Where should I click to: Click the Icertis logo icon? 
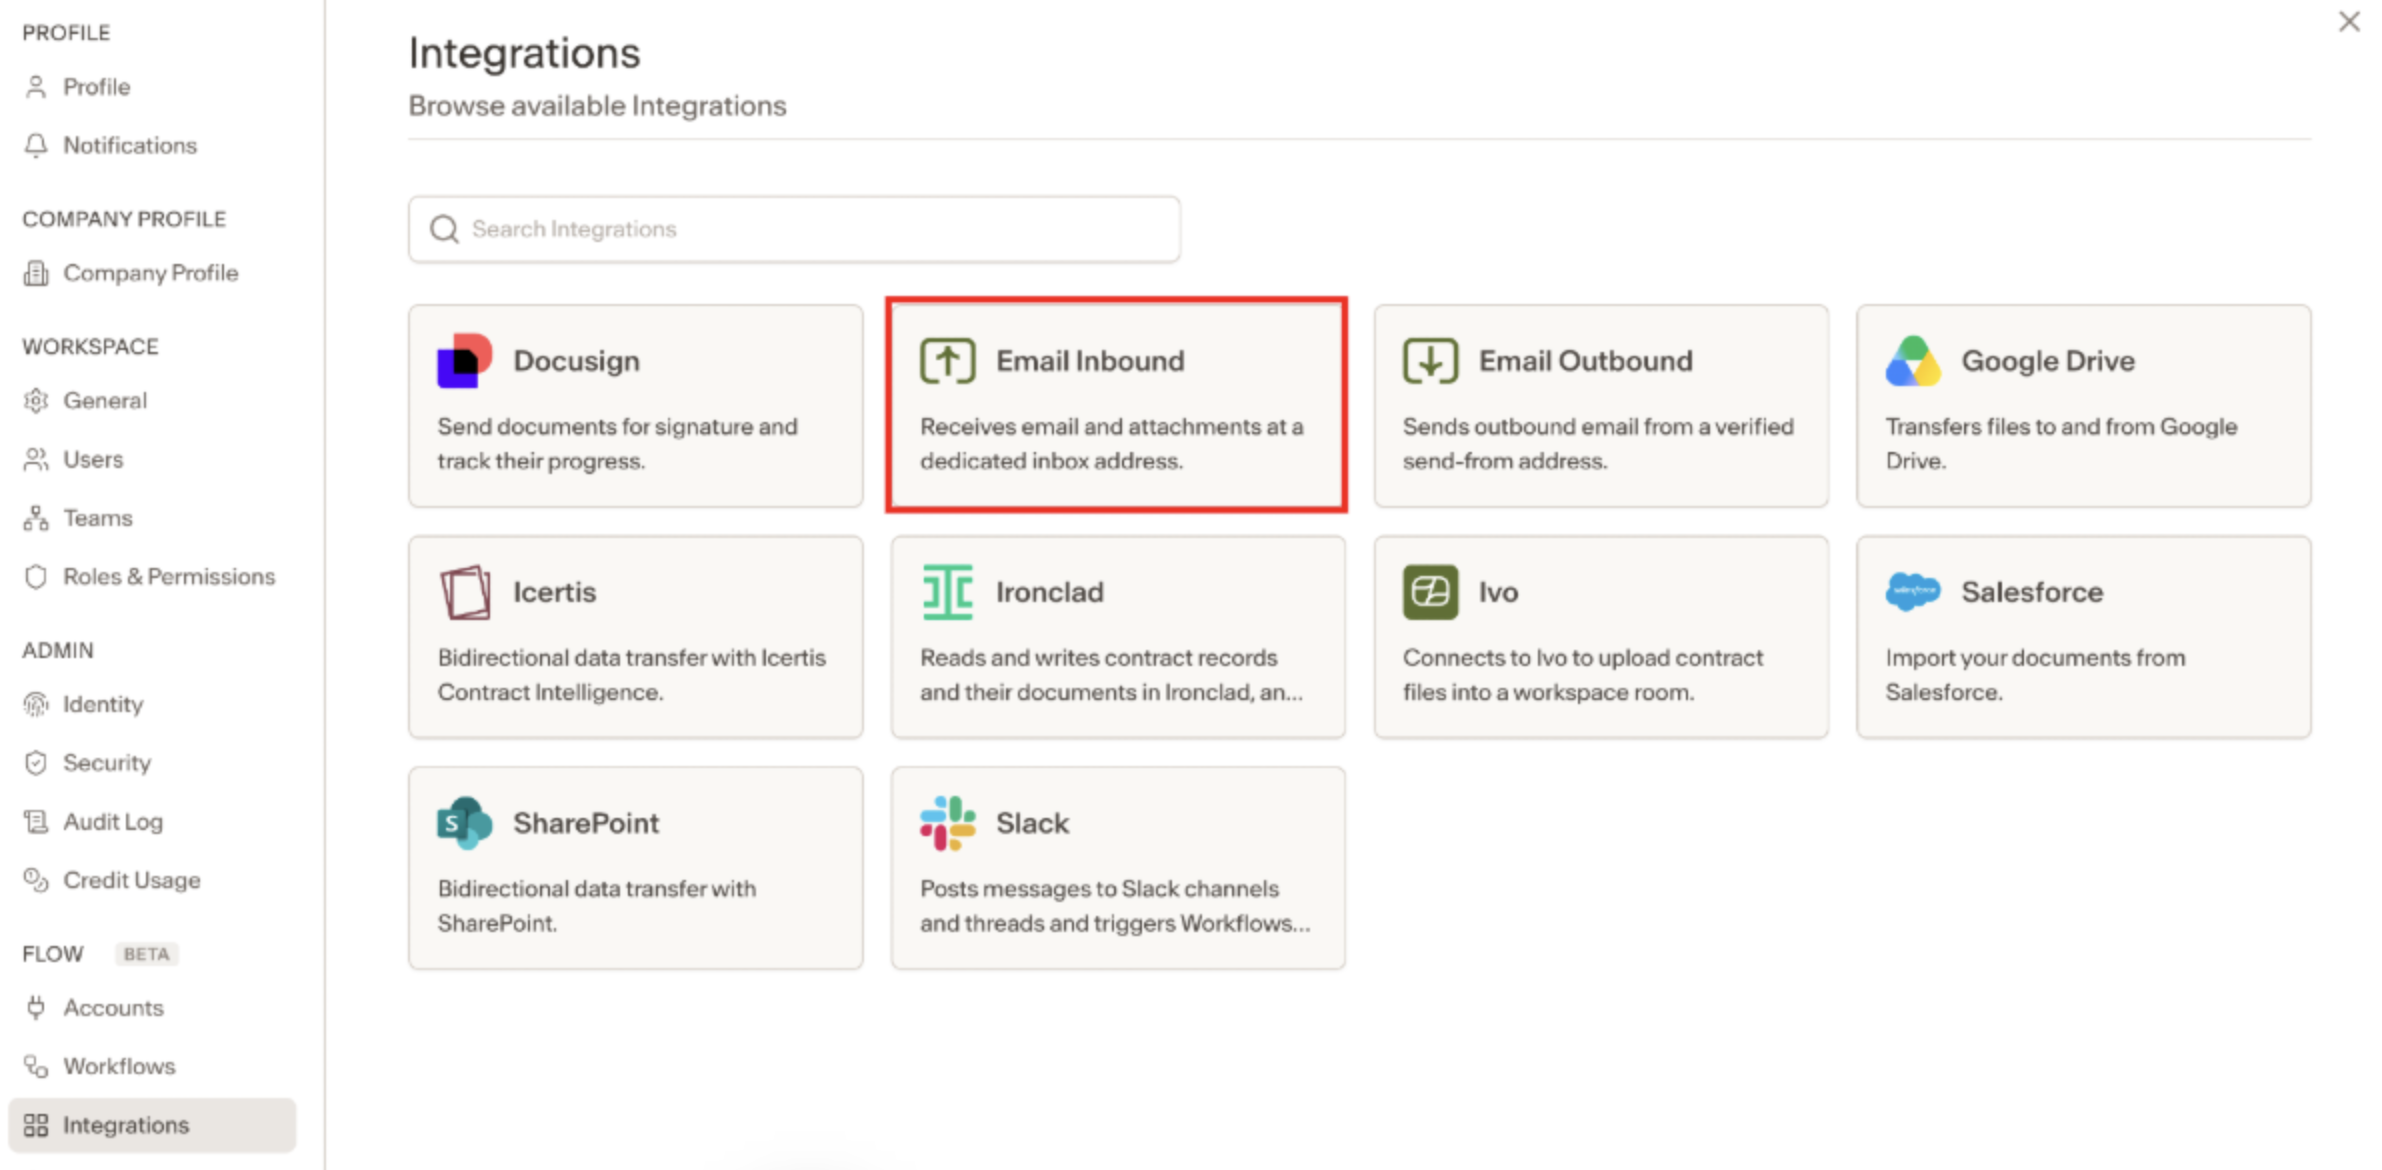point(464,592)
